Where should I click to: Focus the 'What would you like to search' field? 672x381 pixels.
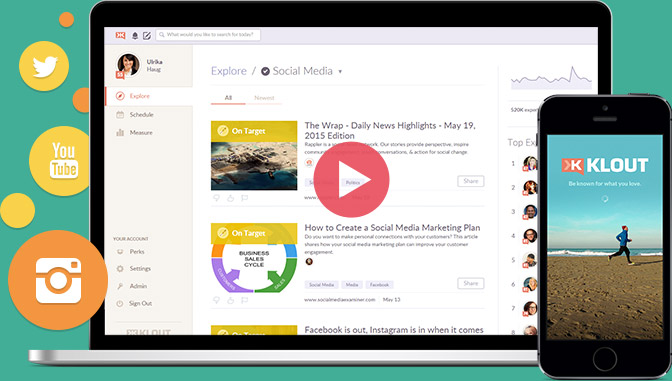pos(208,35)
